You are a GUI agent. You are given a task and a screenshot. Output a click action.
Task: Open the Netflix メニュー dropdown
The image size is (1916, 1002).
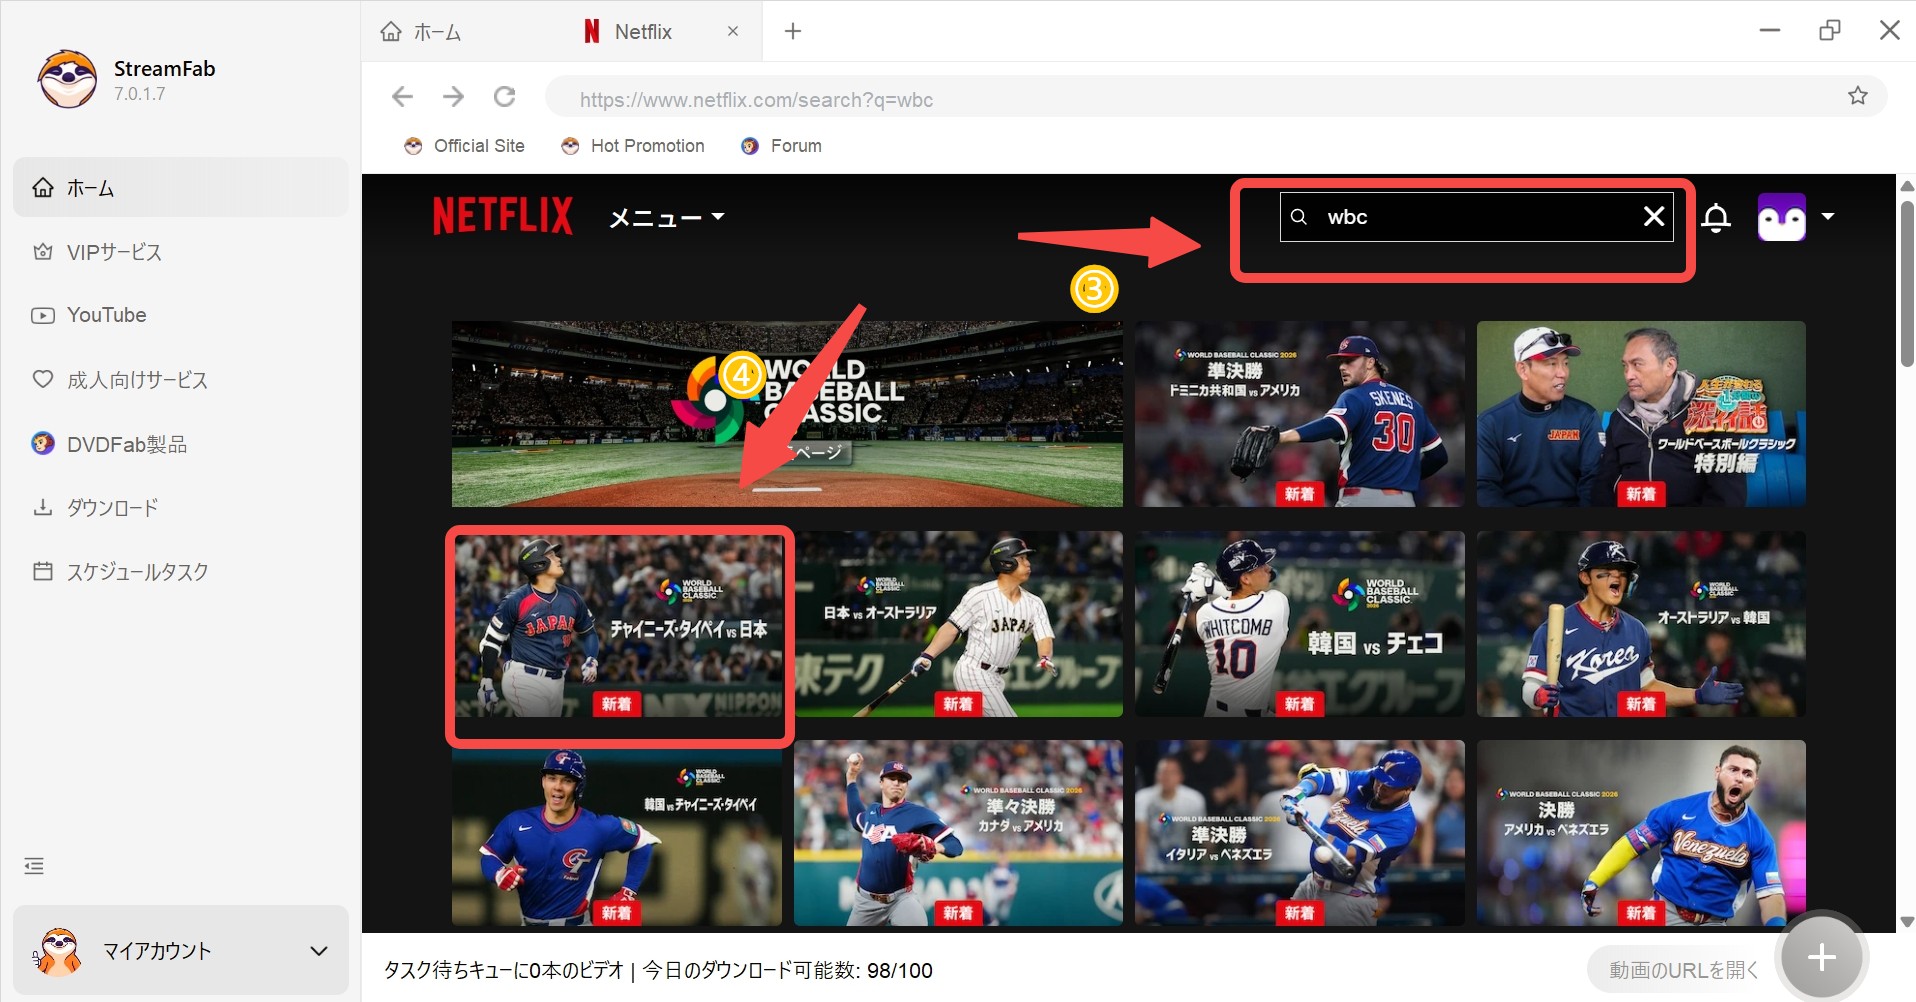(666, 217)
